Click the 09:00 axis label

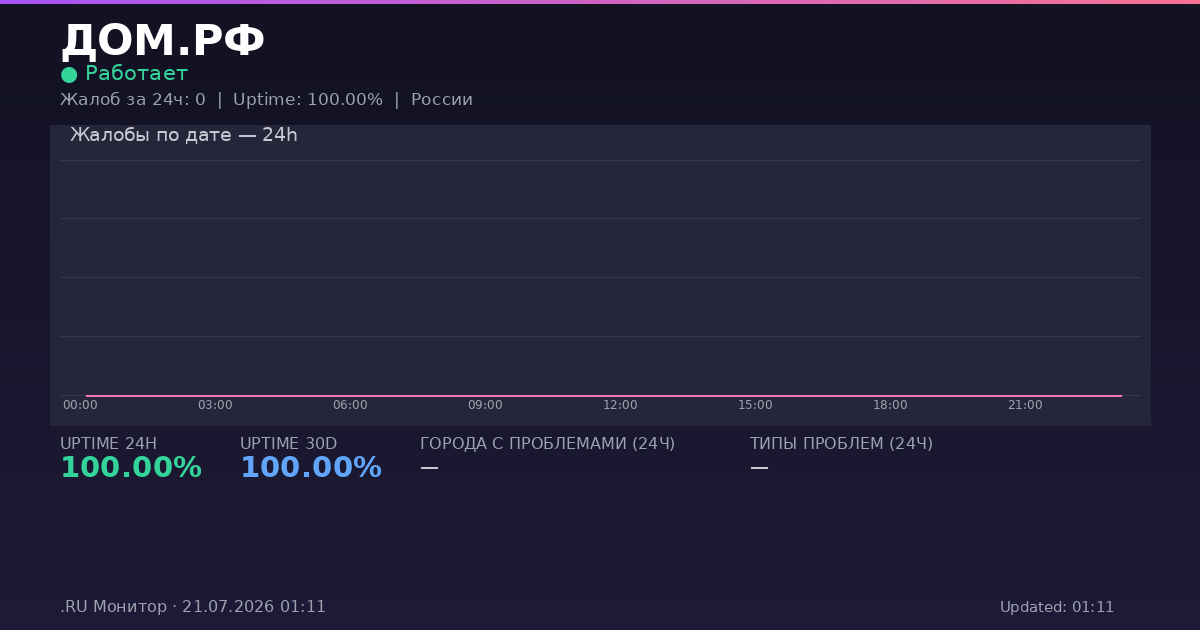[485, 405]
